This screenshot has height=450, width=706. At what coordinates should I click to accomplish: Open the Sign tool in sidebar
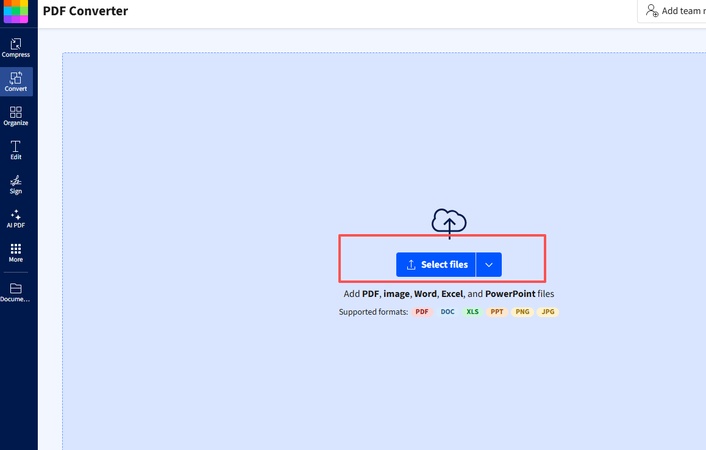click(16, 184)
